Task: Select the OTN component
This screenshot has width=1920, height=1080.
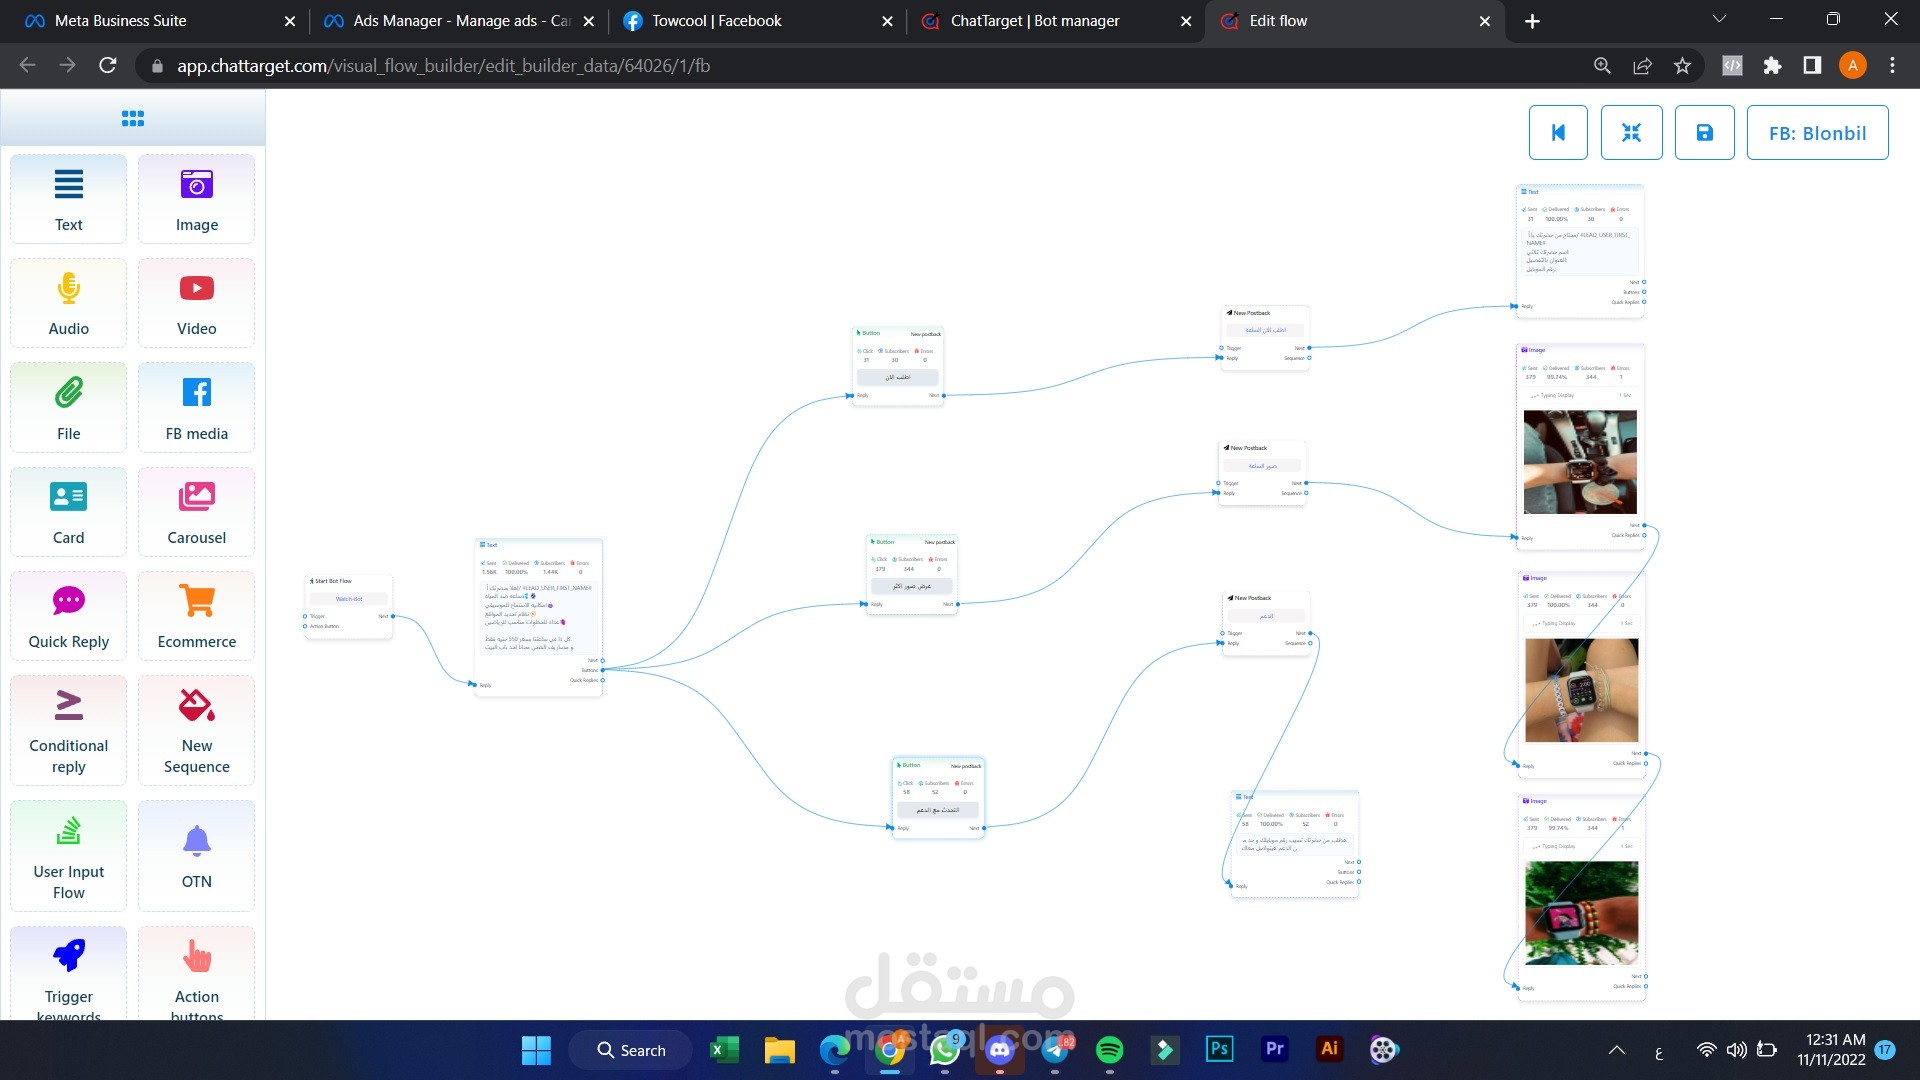Action: tap(196, 856)
